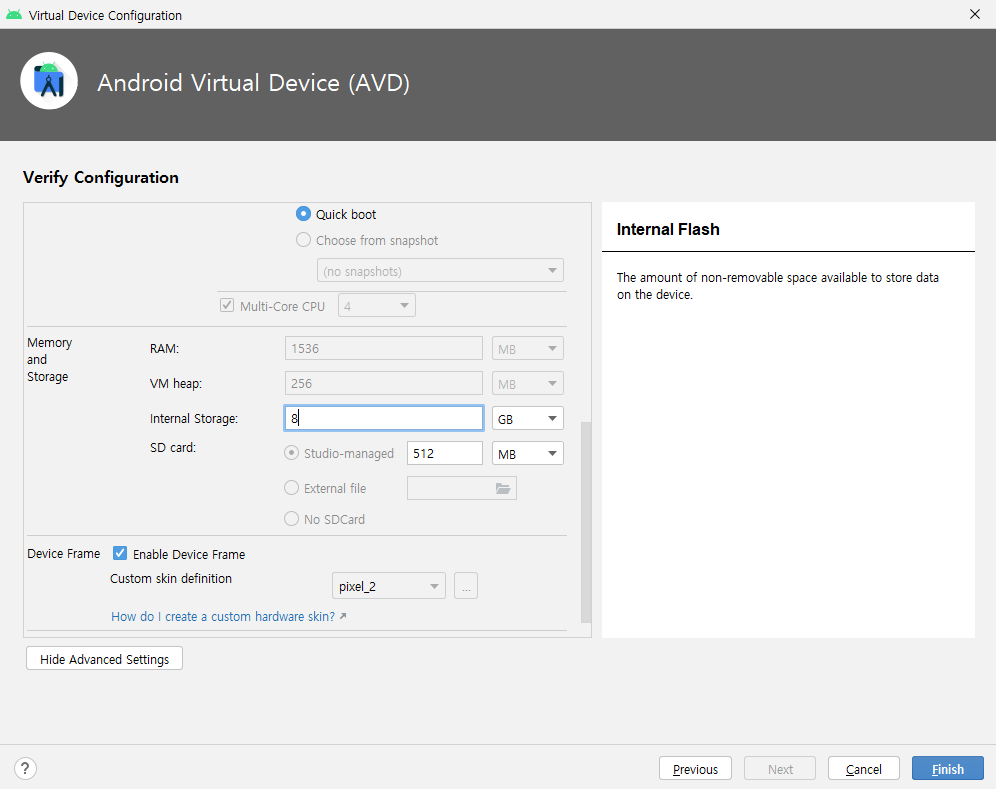Click Hide Advanced Settings button

[104, 659]
